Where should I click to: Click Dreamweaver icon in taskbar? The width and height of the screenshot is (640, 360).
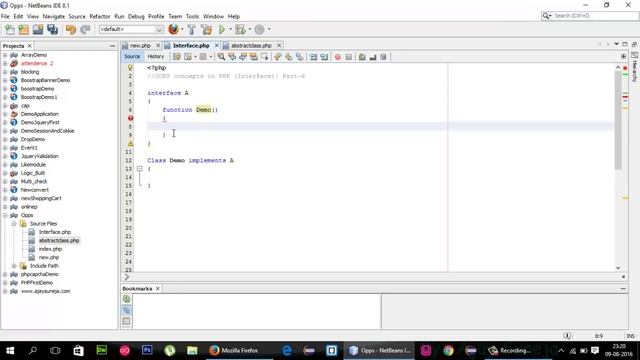(101, 350)
